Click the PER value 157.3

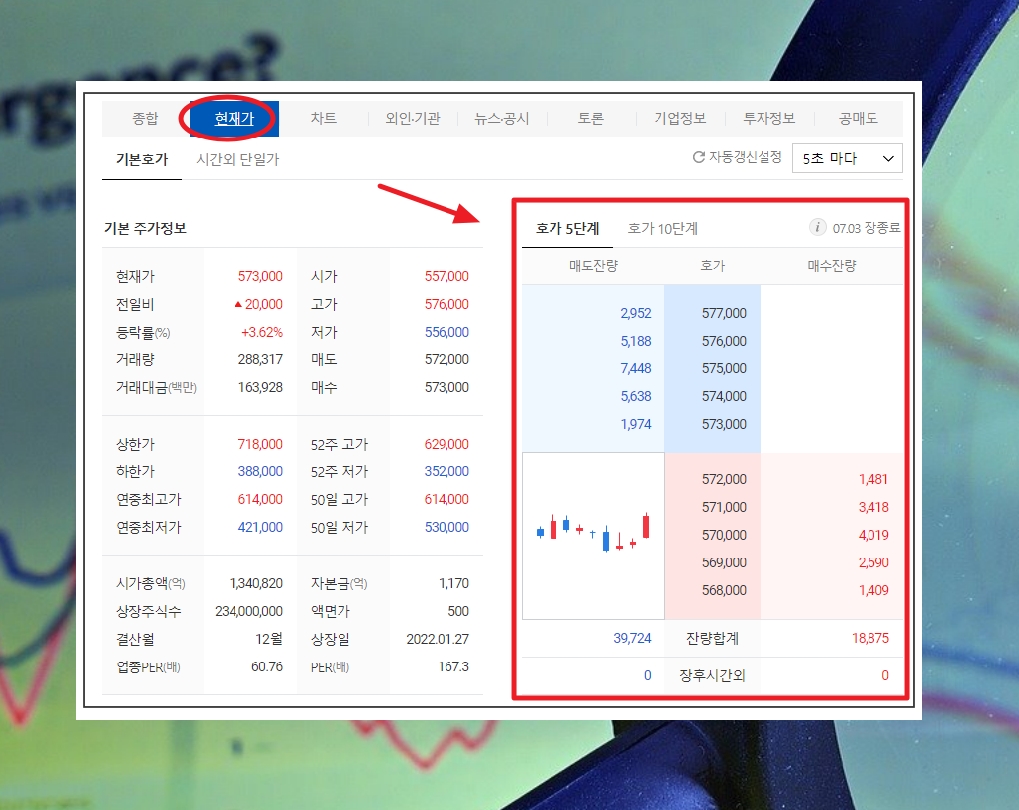click(x=454, y=666)
